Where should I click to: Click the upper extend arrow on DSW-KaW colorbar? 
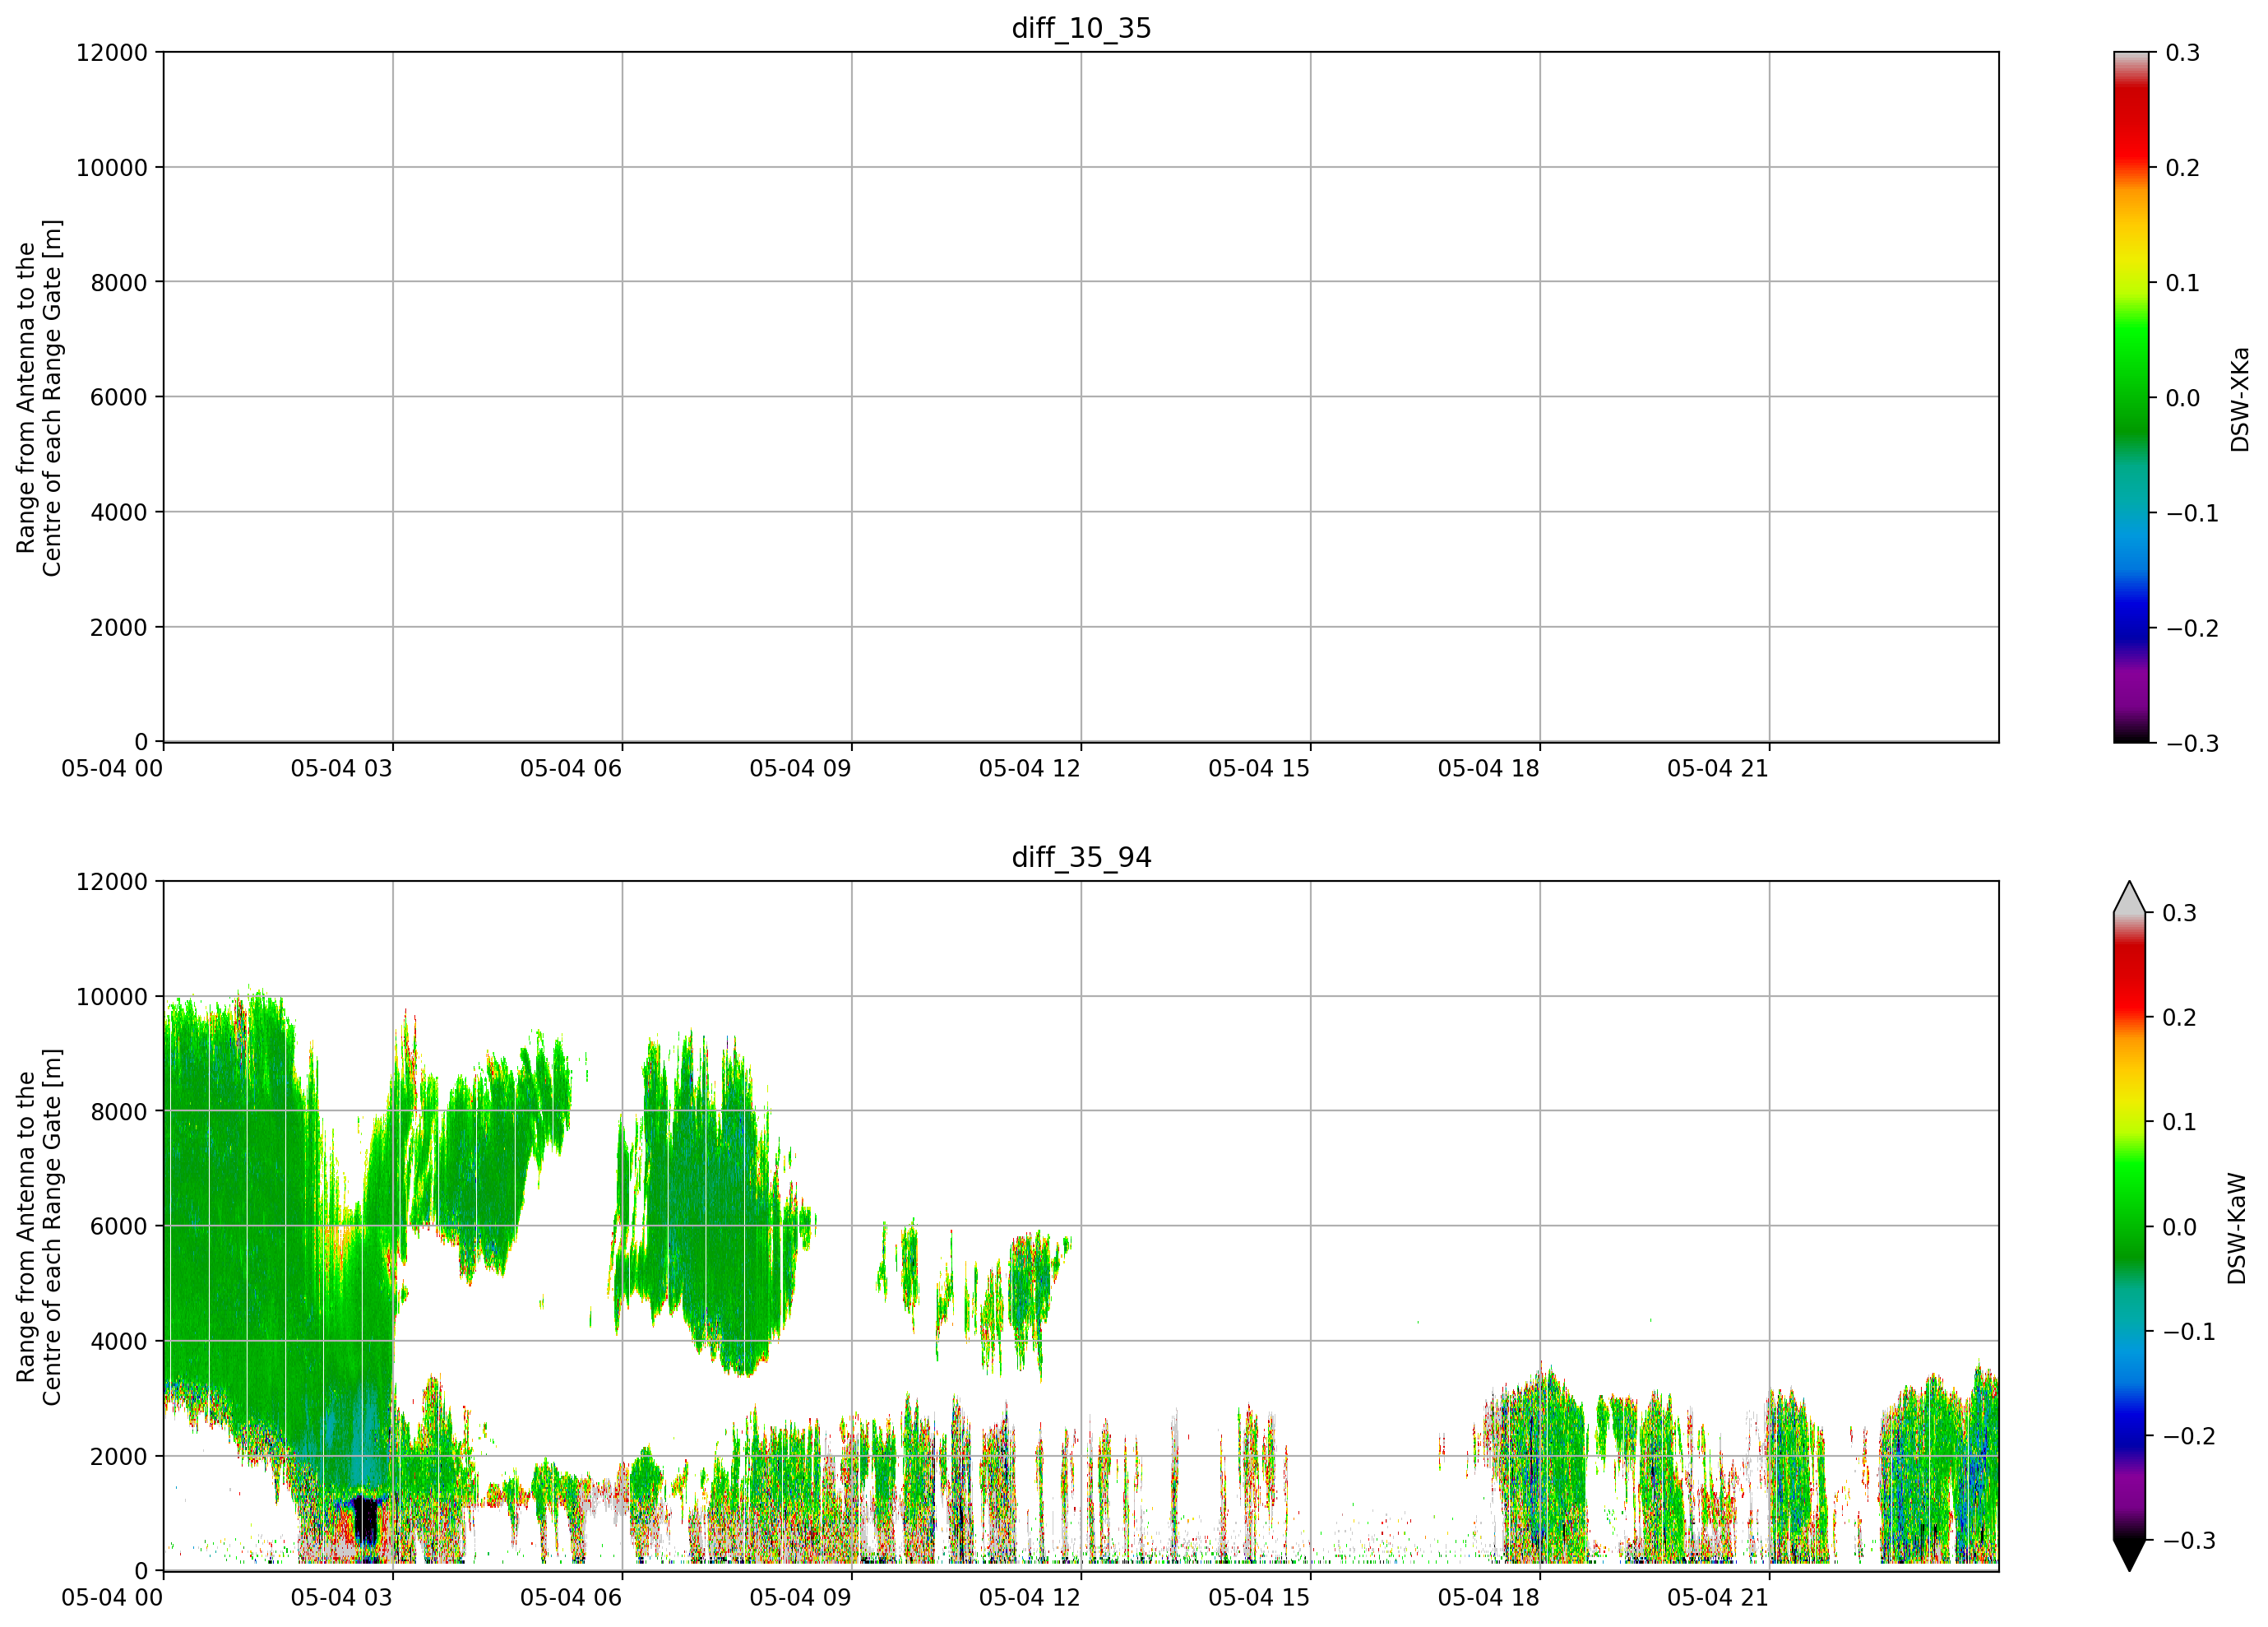click(x=2130, y=898)
